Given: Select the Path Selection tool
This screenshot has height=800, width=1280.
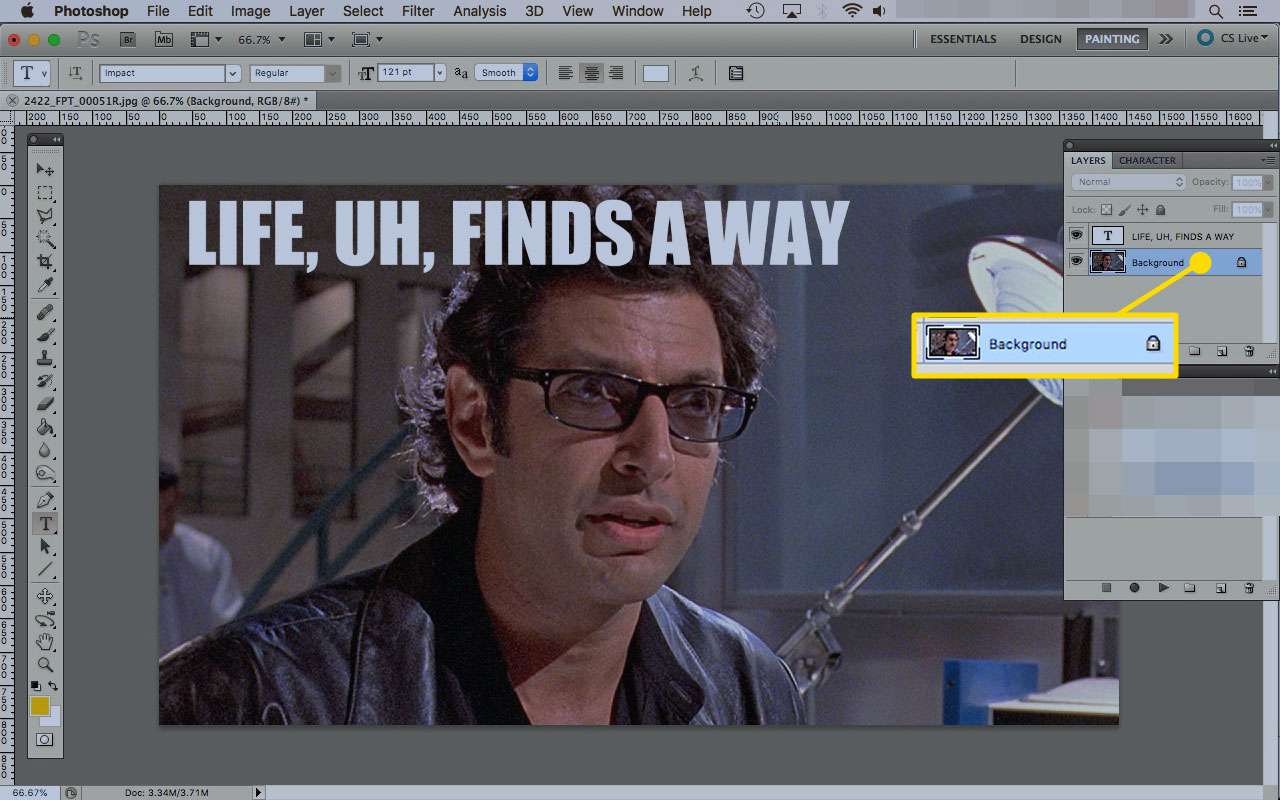Looking at the screenshot, I should [45, 547].
